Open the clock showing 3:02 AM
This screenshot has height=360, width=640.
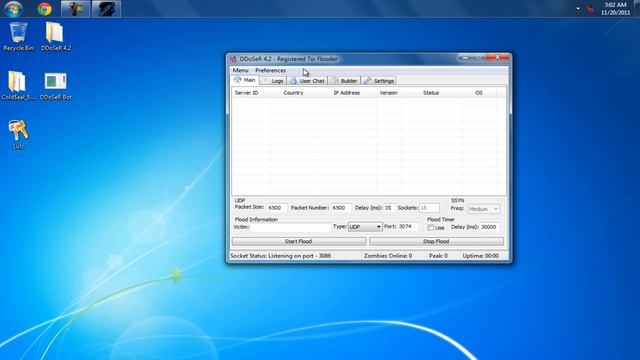click(x=615, y=9)
